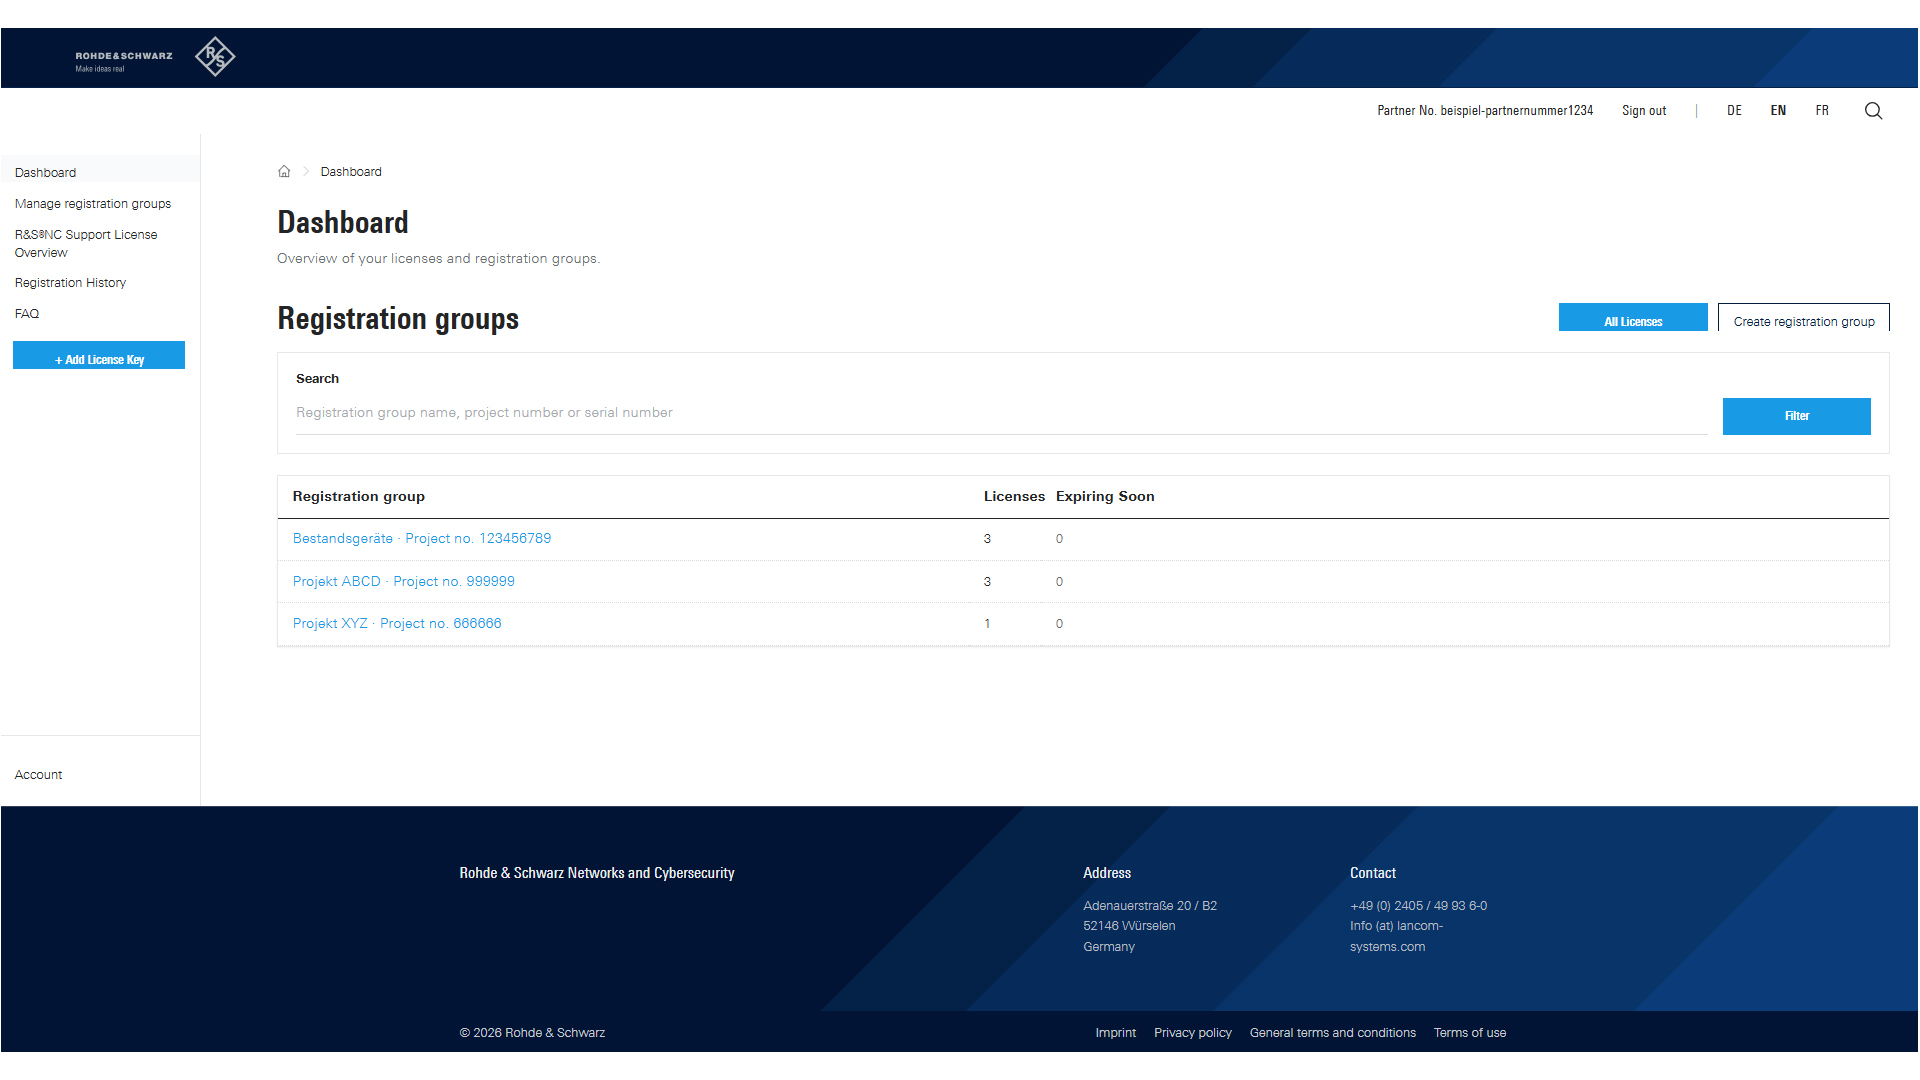Open Terms of use footer link

pyautogui.click(x=1469, y=1033)
